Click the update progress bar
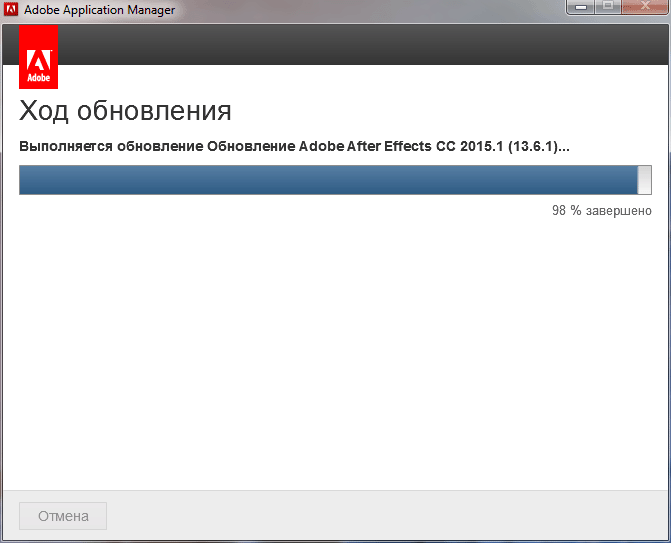 335,180
